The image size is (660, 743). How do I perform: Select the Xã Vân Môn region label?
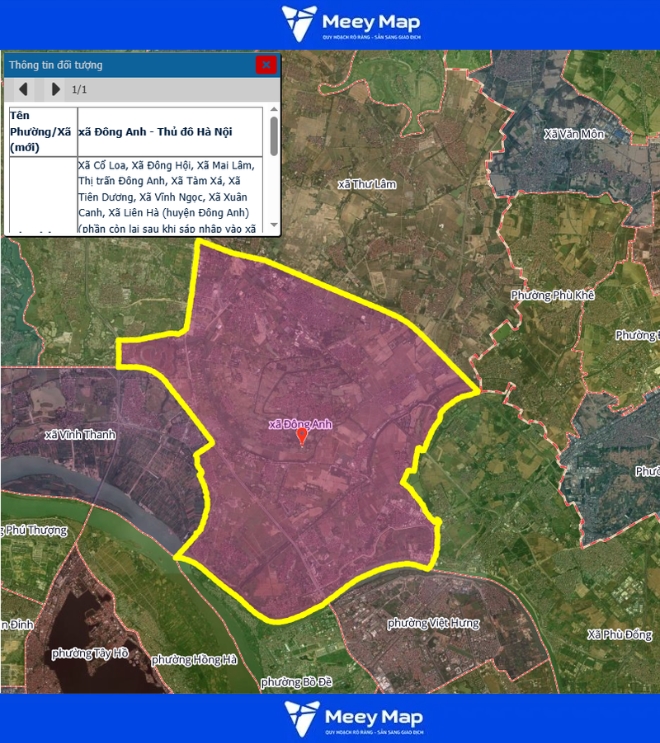pos(574,134)
